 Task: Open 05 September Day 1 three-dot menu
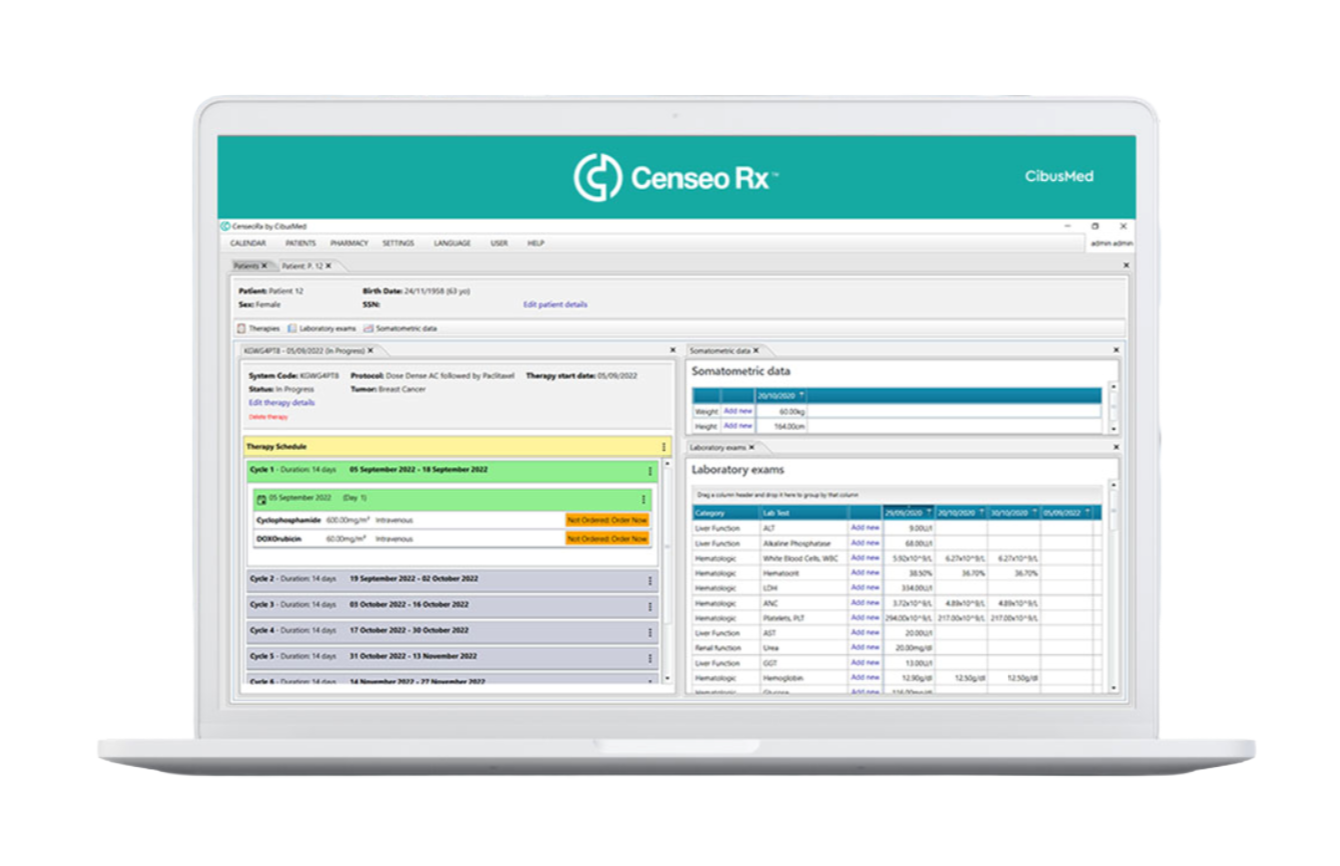tap(642, 499)
